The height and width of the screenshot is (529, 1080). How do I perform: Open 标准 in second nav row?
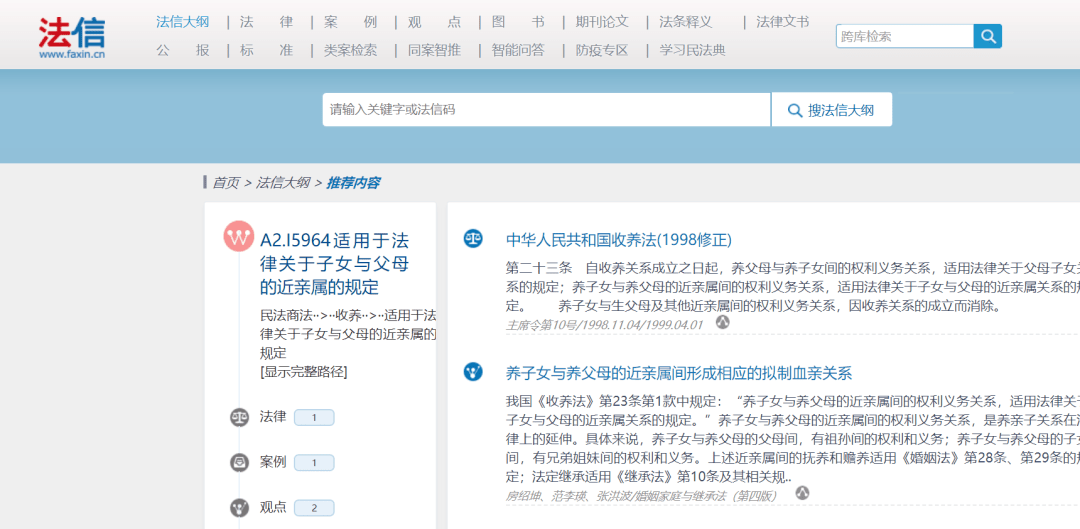[267, 50]
